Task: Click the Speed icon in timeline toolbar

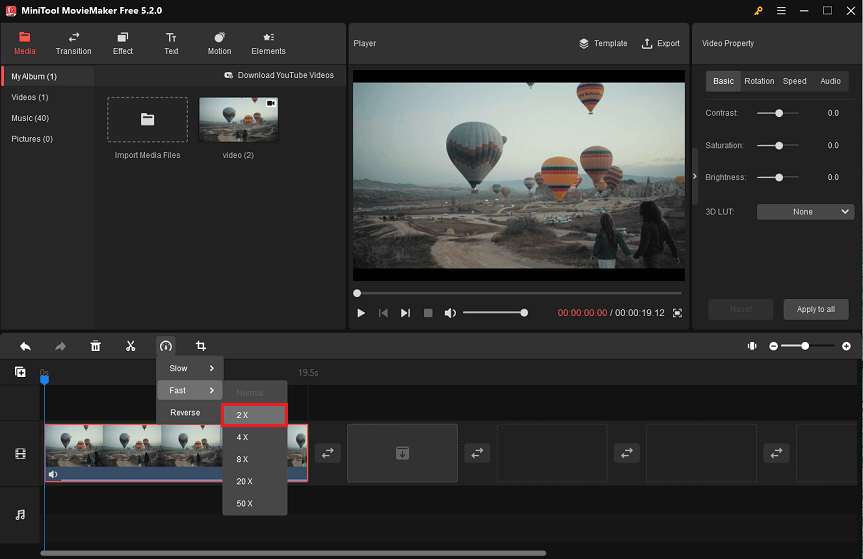Action: point(166,346)
